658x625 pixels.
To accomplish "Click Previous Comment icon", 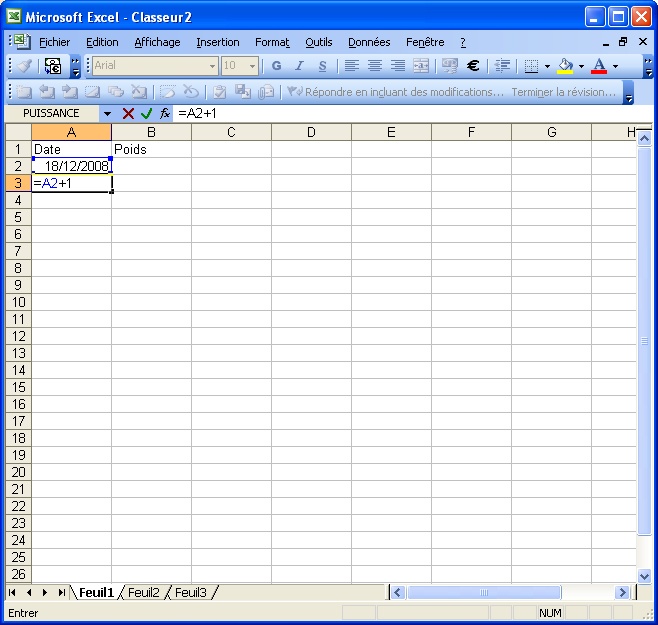I will pos(47,92).
